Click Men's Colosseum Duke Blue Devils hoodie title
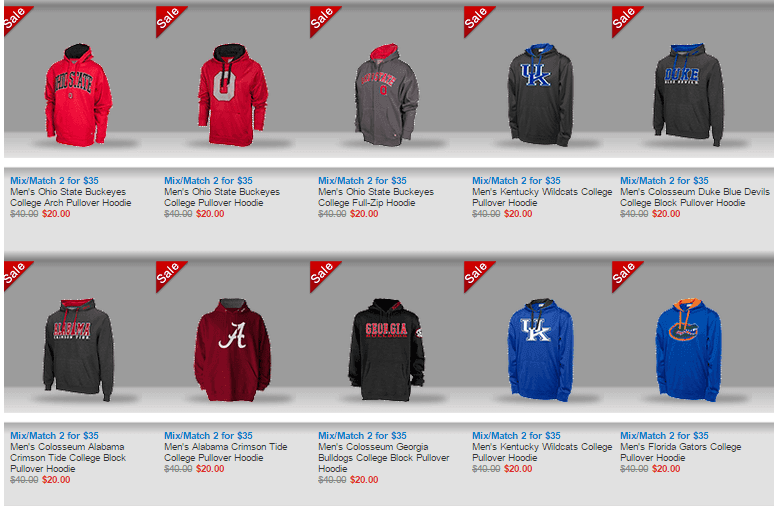775x506 pixels. (694, 197)
